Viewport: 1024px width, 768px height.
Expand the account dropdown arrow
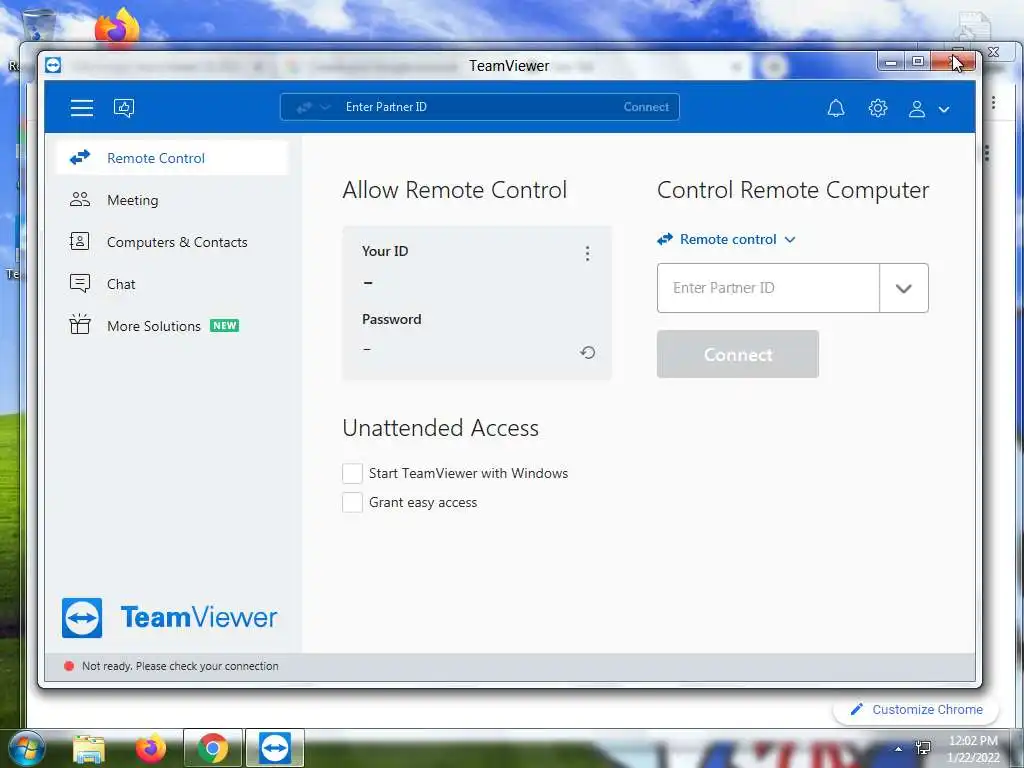coord(944,110)
